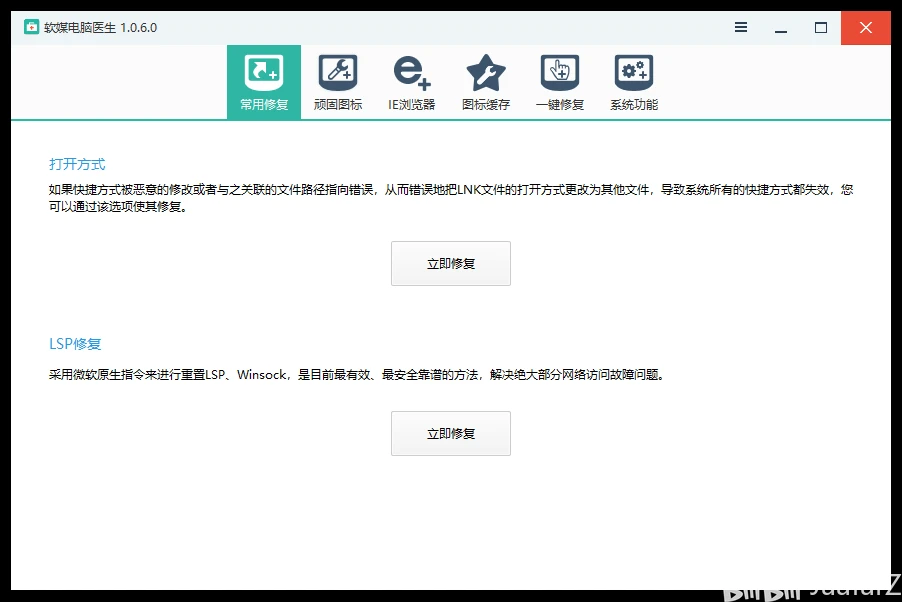Click the title text 软媒电脑医生 1.0.6.0
Image resolution: width=902 pixels, height=602 pixels.
click(101, 28)
